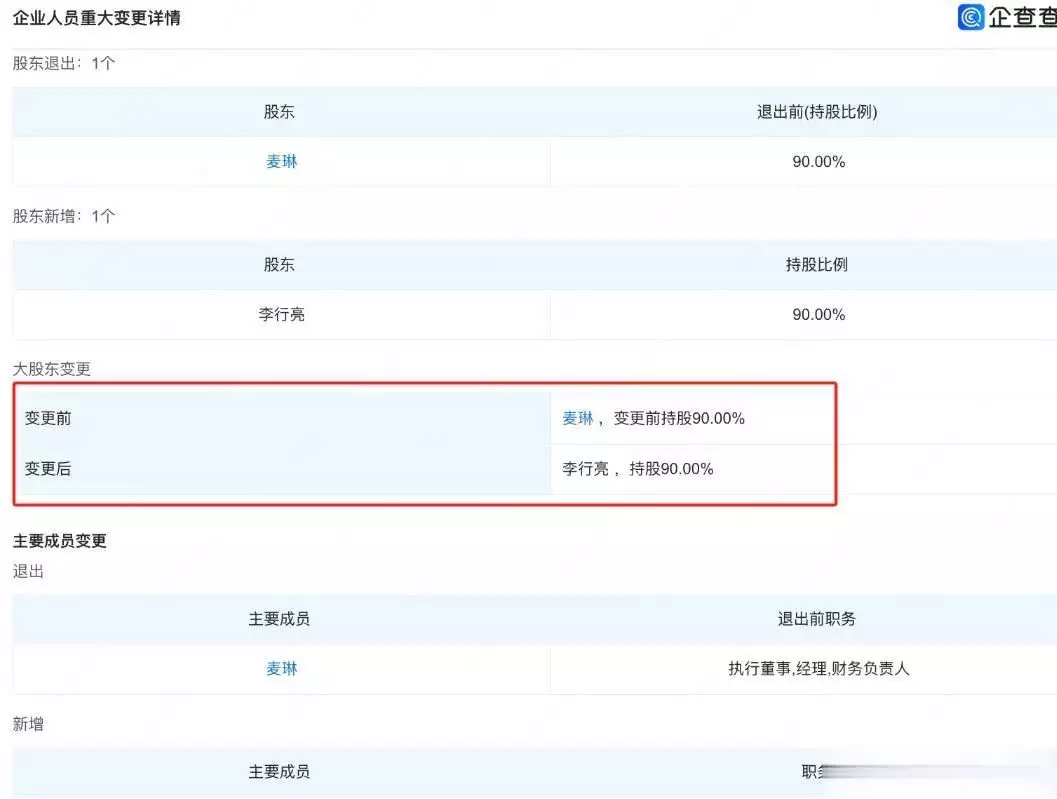Click 90.00% in the 李行亮 shareholder row
This screenshot has height=799, width=1057.
pyautogui.click(x=818, y=315)
